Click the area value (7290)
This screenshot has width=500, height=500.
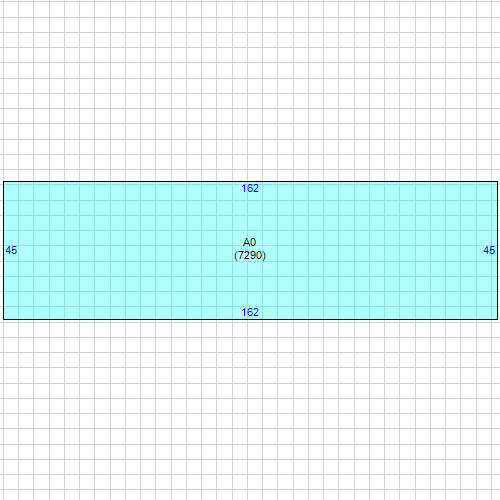click(x=250, y=255)
